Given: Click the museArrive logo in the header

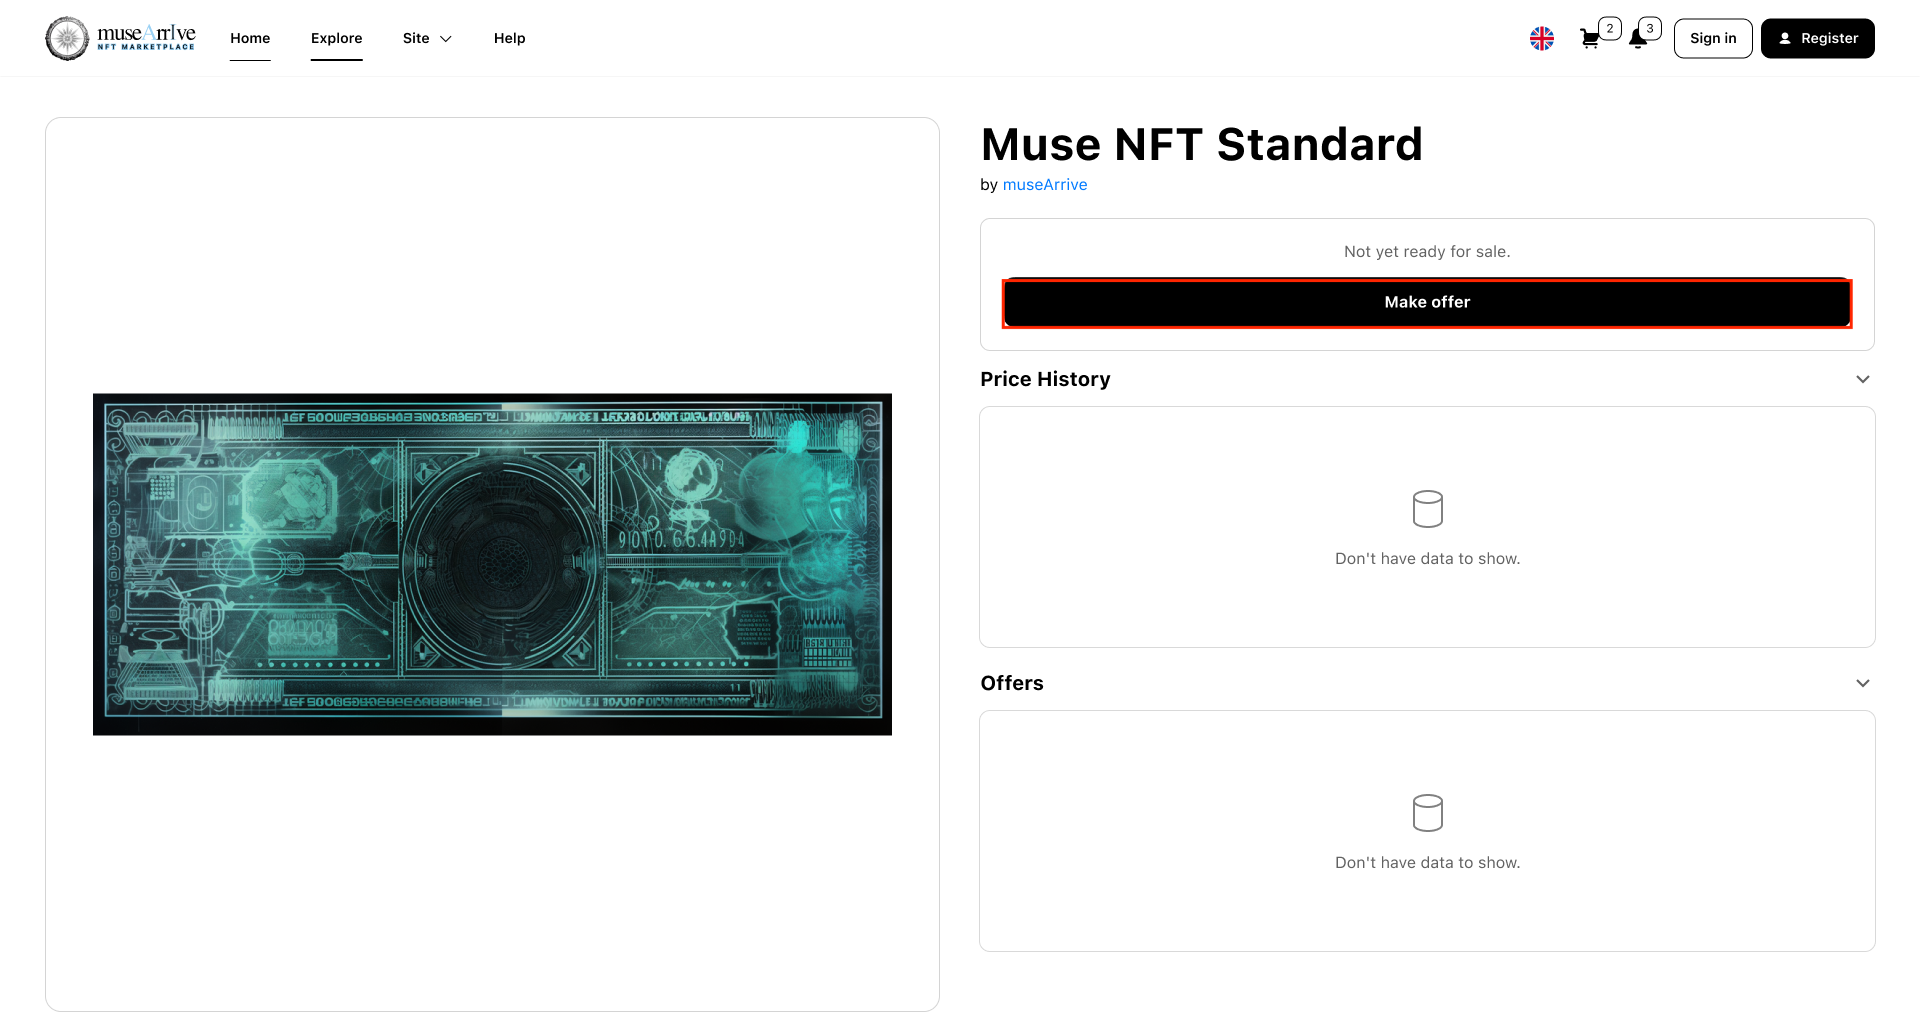Looking at the screenshot, I should pyautogui.click(x=120, y=38).
